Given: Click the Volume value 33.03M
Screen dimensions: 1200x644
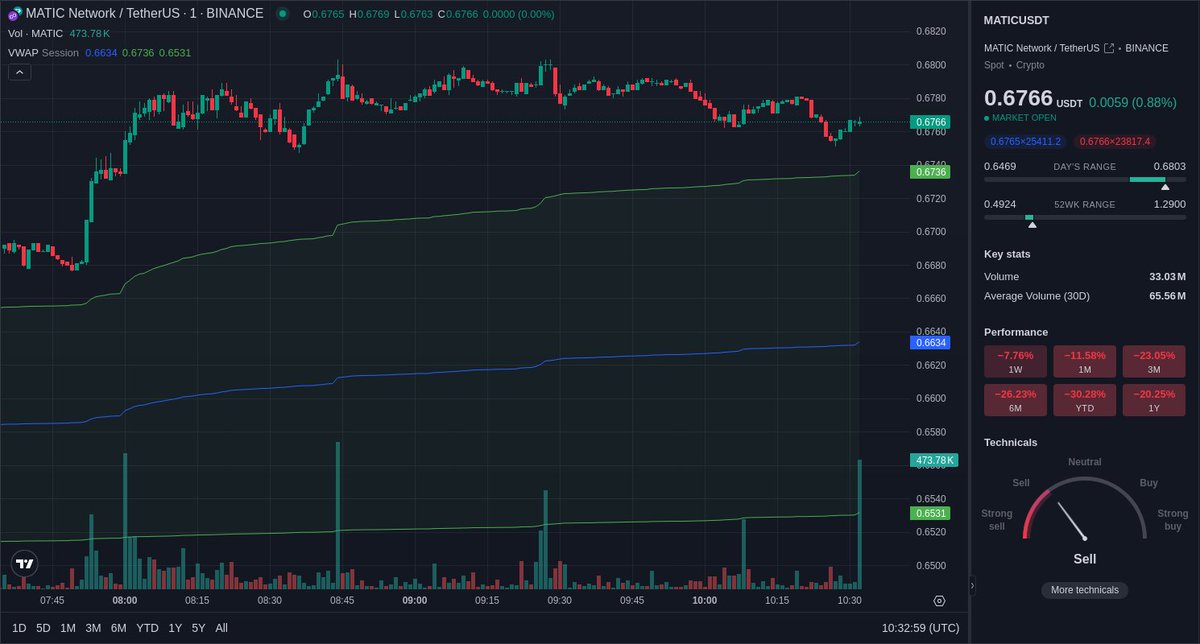Looking at the screenshot, I should point(1167,277).
